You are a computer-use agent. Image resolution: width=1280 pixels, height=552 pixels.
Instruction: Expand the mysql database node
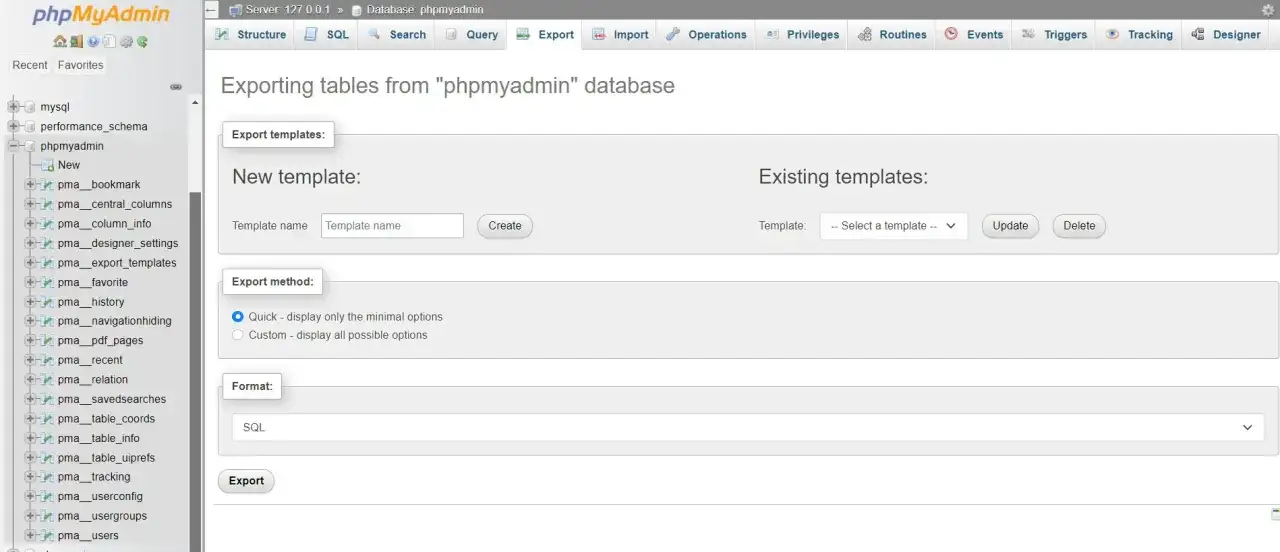pos(13,107)
